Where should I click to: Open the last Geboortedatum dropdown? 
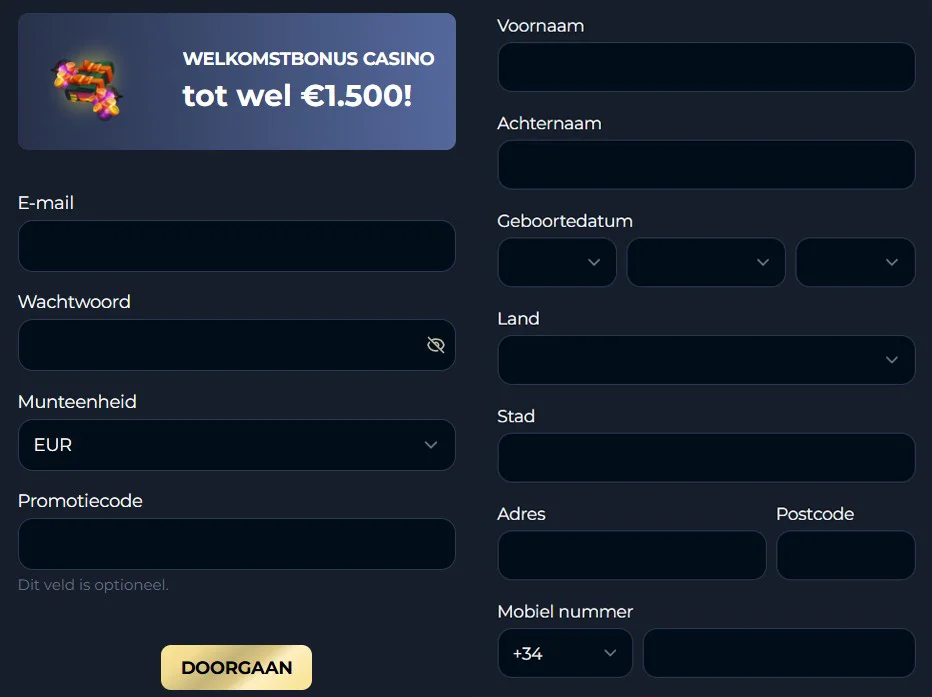pyautogui.click(x=855, y=262)
